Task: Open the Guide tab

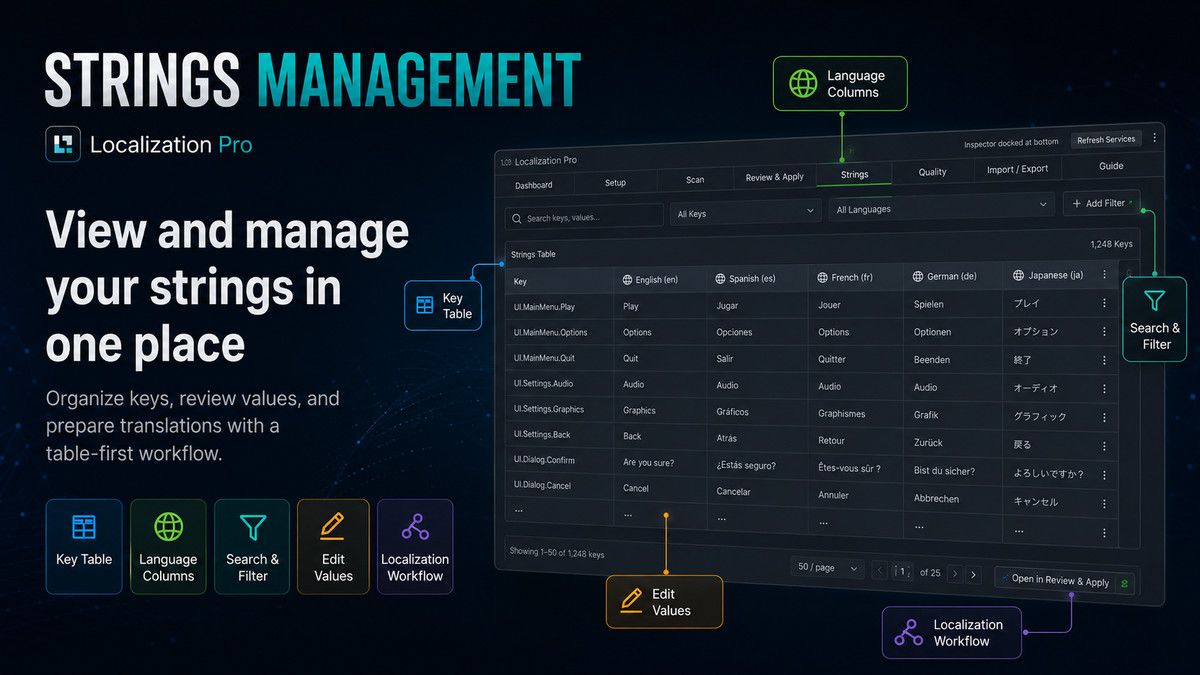Action: [1111, 166]
